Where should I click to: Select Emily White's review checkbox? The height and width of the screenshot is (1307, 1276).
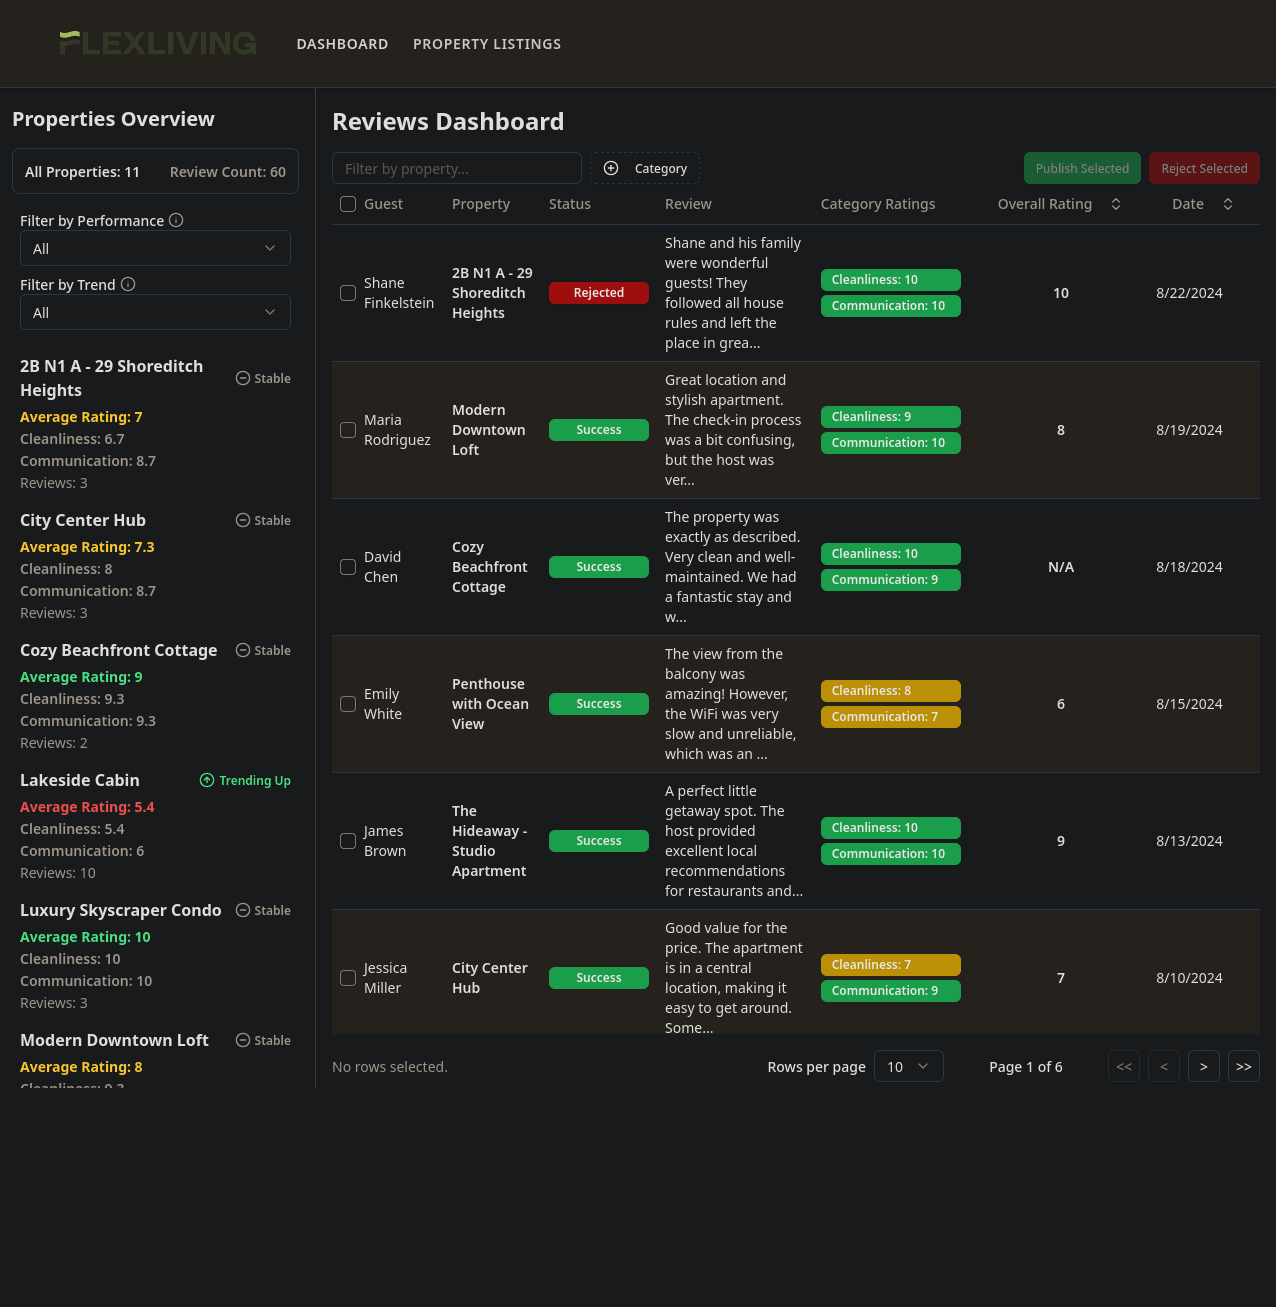[348, 704]
